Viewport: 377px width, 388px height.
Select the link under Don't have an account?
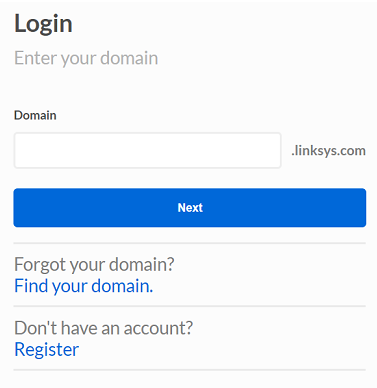click(46, 350)
